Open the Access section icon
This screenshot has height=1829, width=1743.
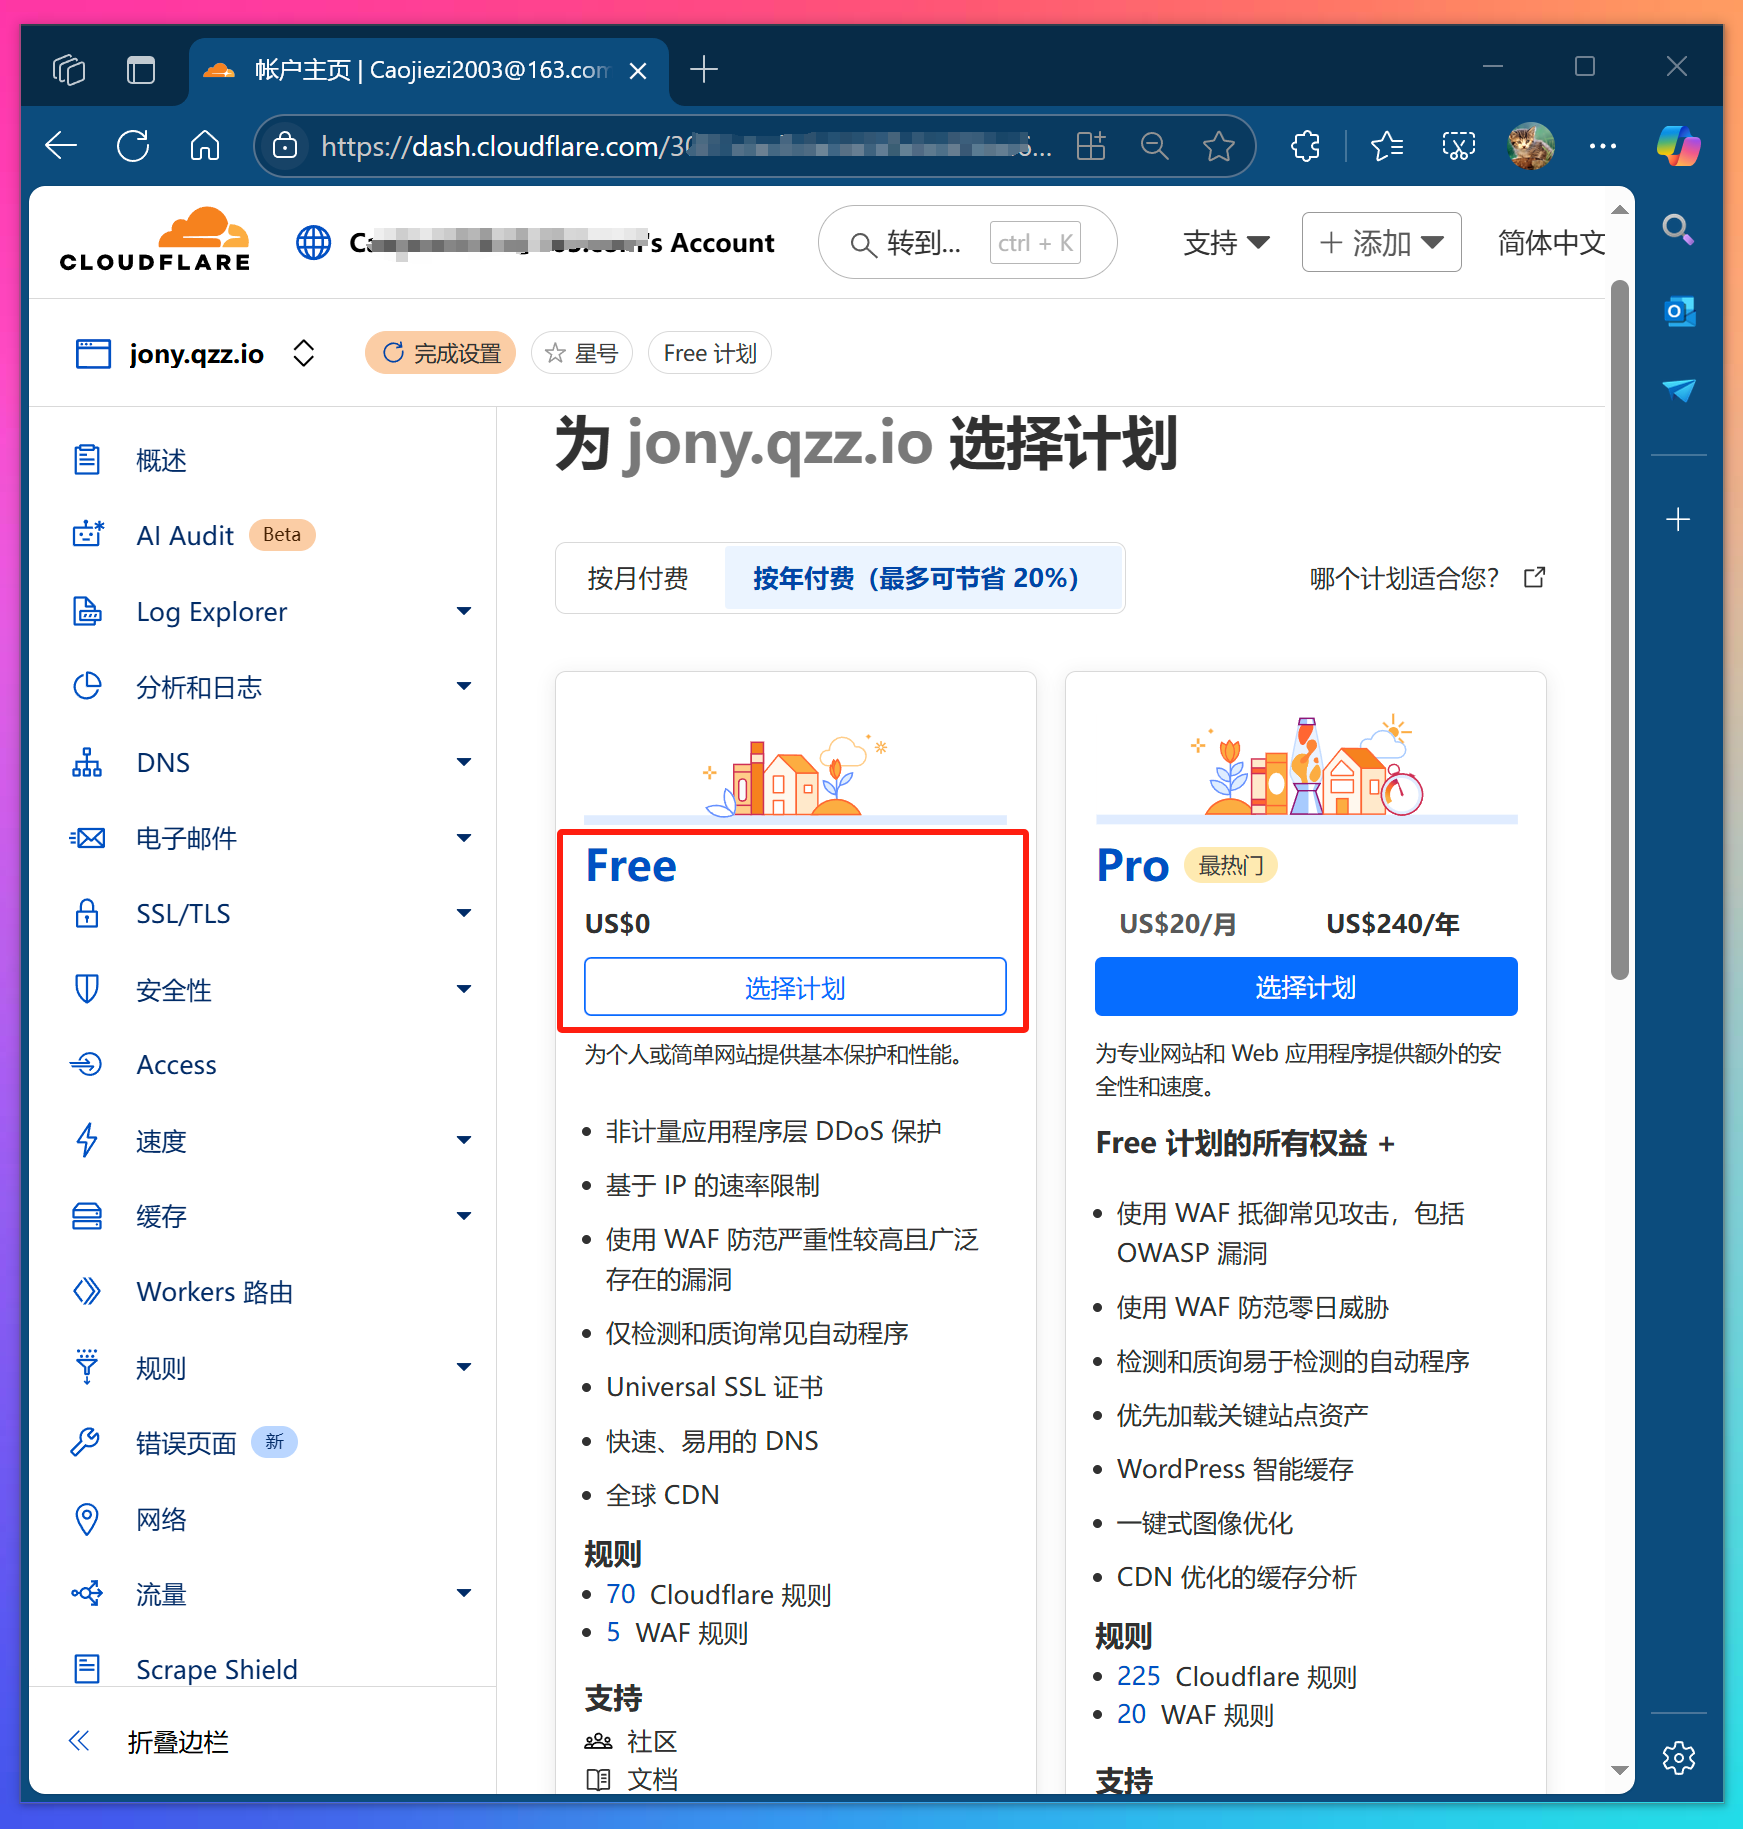point(88,1064)
